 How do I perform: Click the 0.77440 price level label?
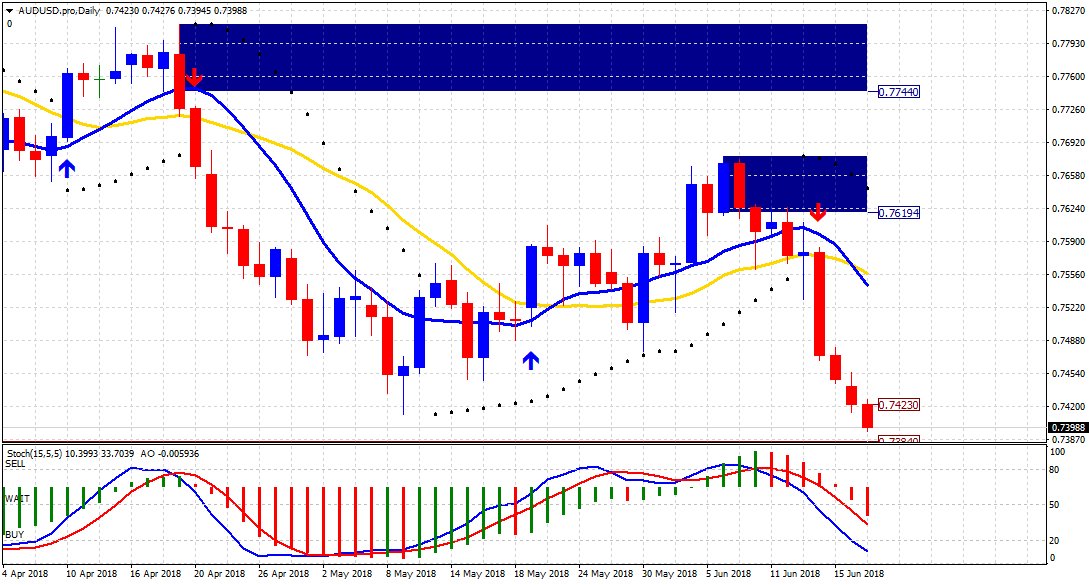click(x=899, y=92)
